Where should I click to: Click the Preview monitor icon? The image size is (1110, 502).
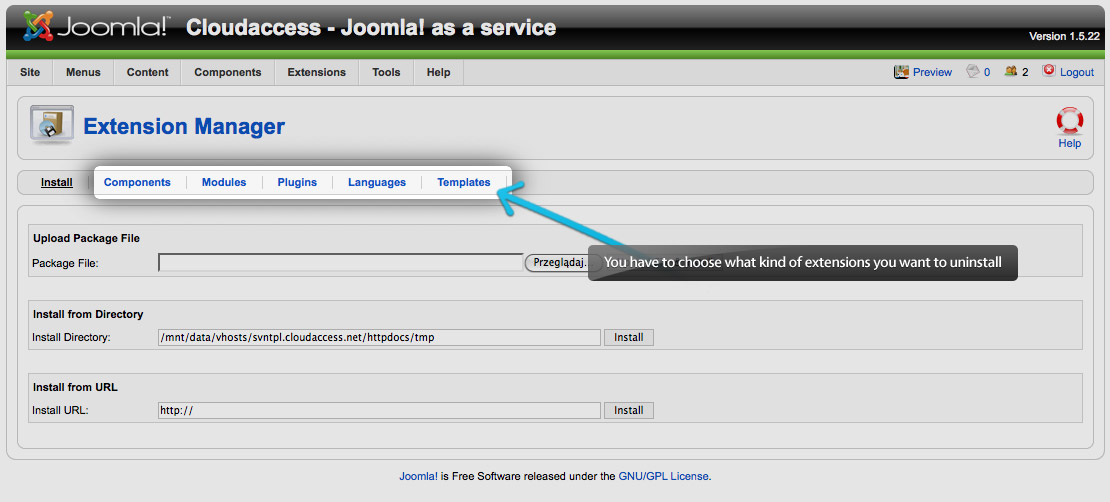(x=901, y=72)
